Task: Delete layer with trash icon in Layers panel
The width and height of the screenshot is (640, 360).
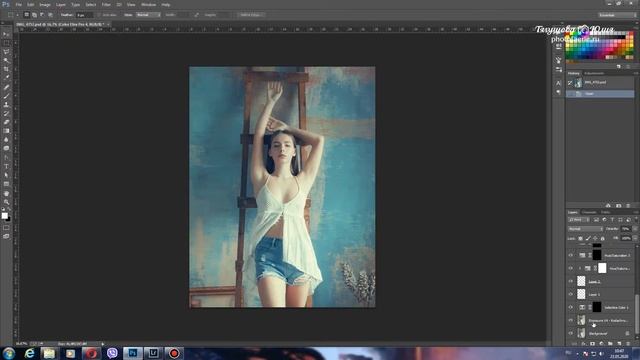Action: pos(628,344)
